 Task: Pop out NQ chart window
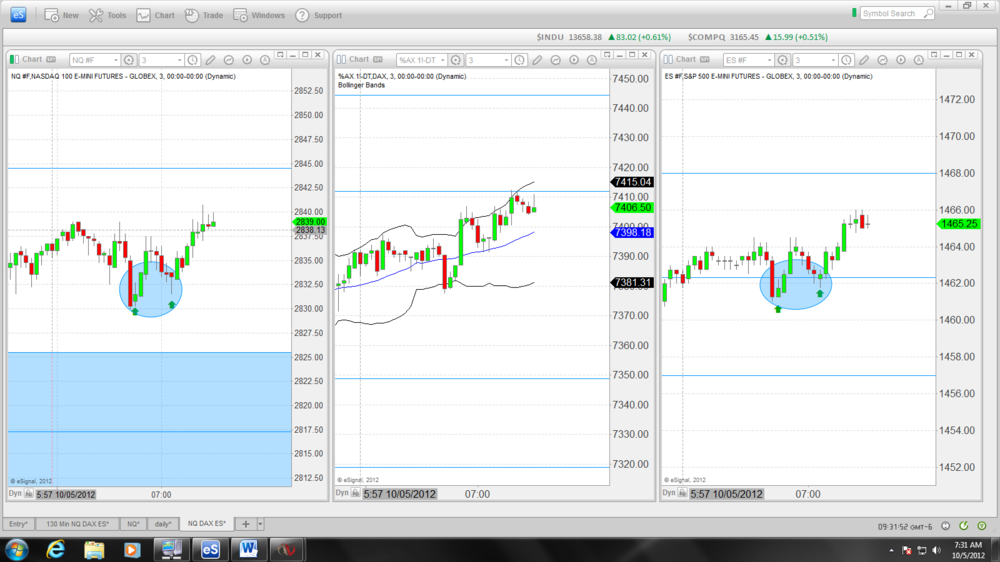click(x=280, y=55)
